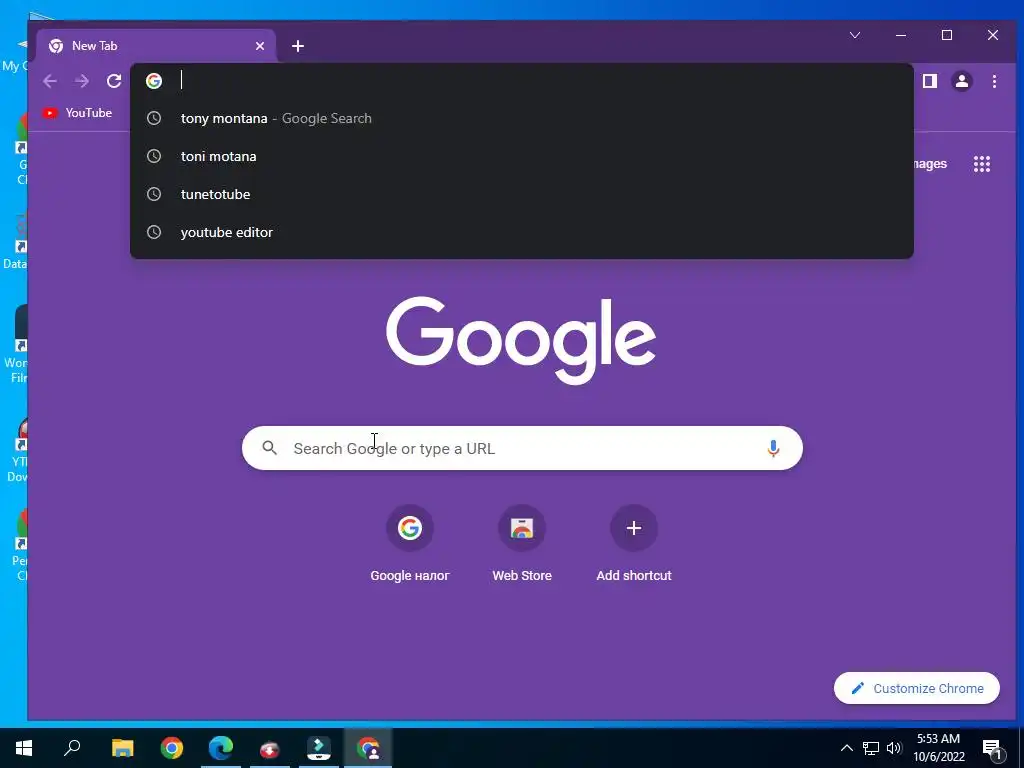This screenshot has width=1024, height=768.
Task: Open the red downloader app in the taskbar
Action: (269, 748)
